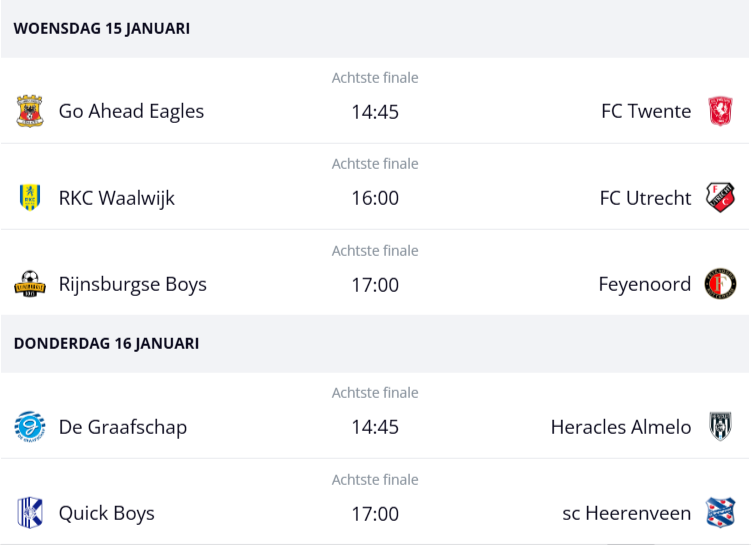751x545 pixels.
Task: Open the sc Heerenveen team name
Action: pos(627,513)
